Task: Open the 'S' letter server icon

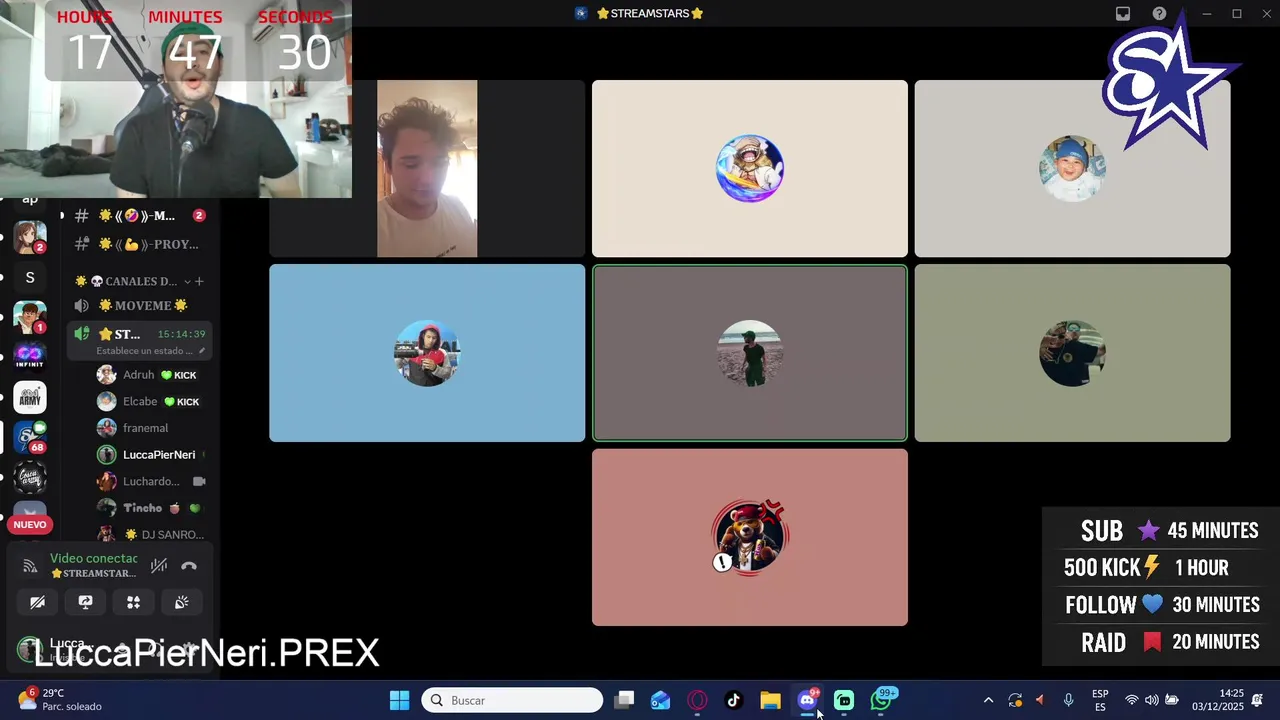Action: (x=30, y=277)
